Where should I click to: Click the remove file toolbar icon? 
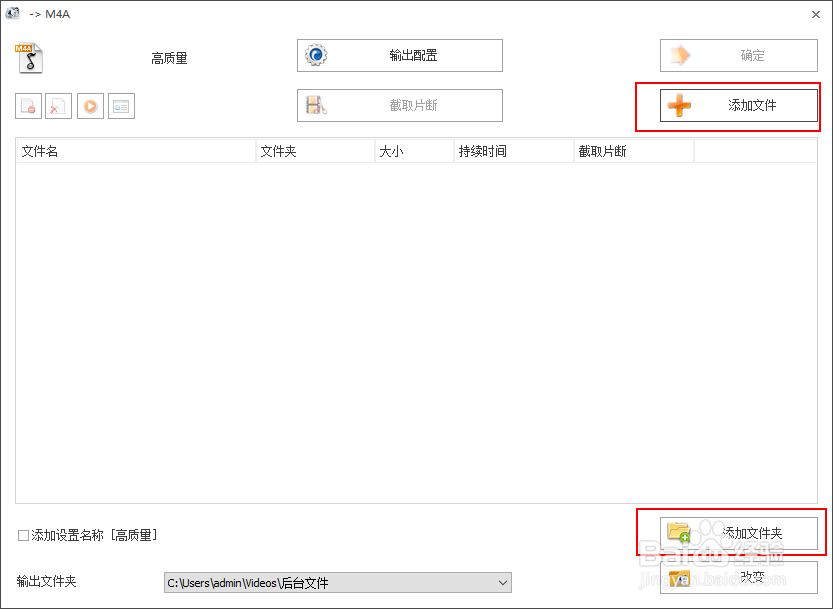28,106
